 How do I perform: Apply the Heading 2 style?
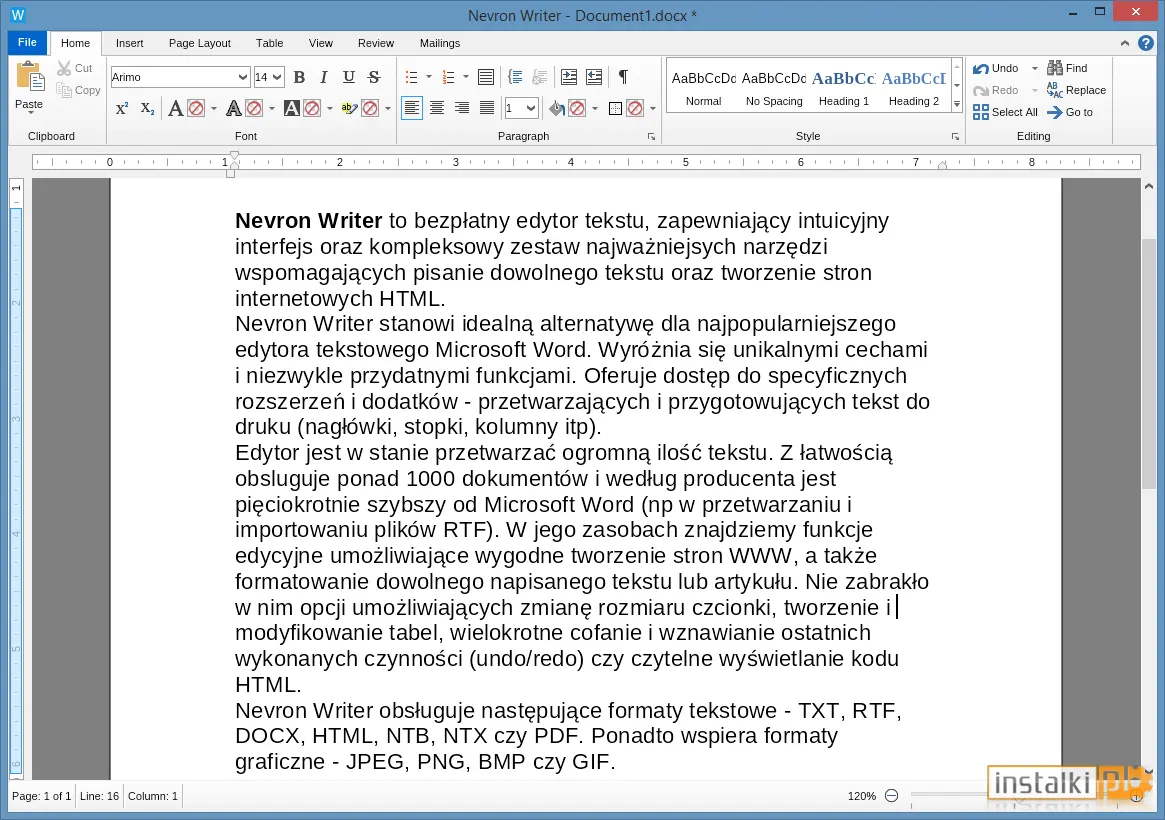(914, 86)
